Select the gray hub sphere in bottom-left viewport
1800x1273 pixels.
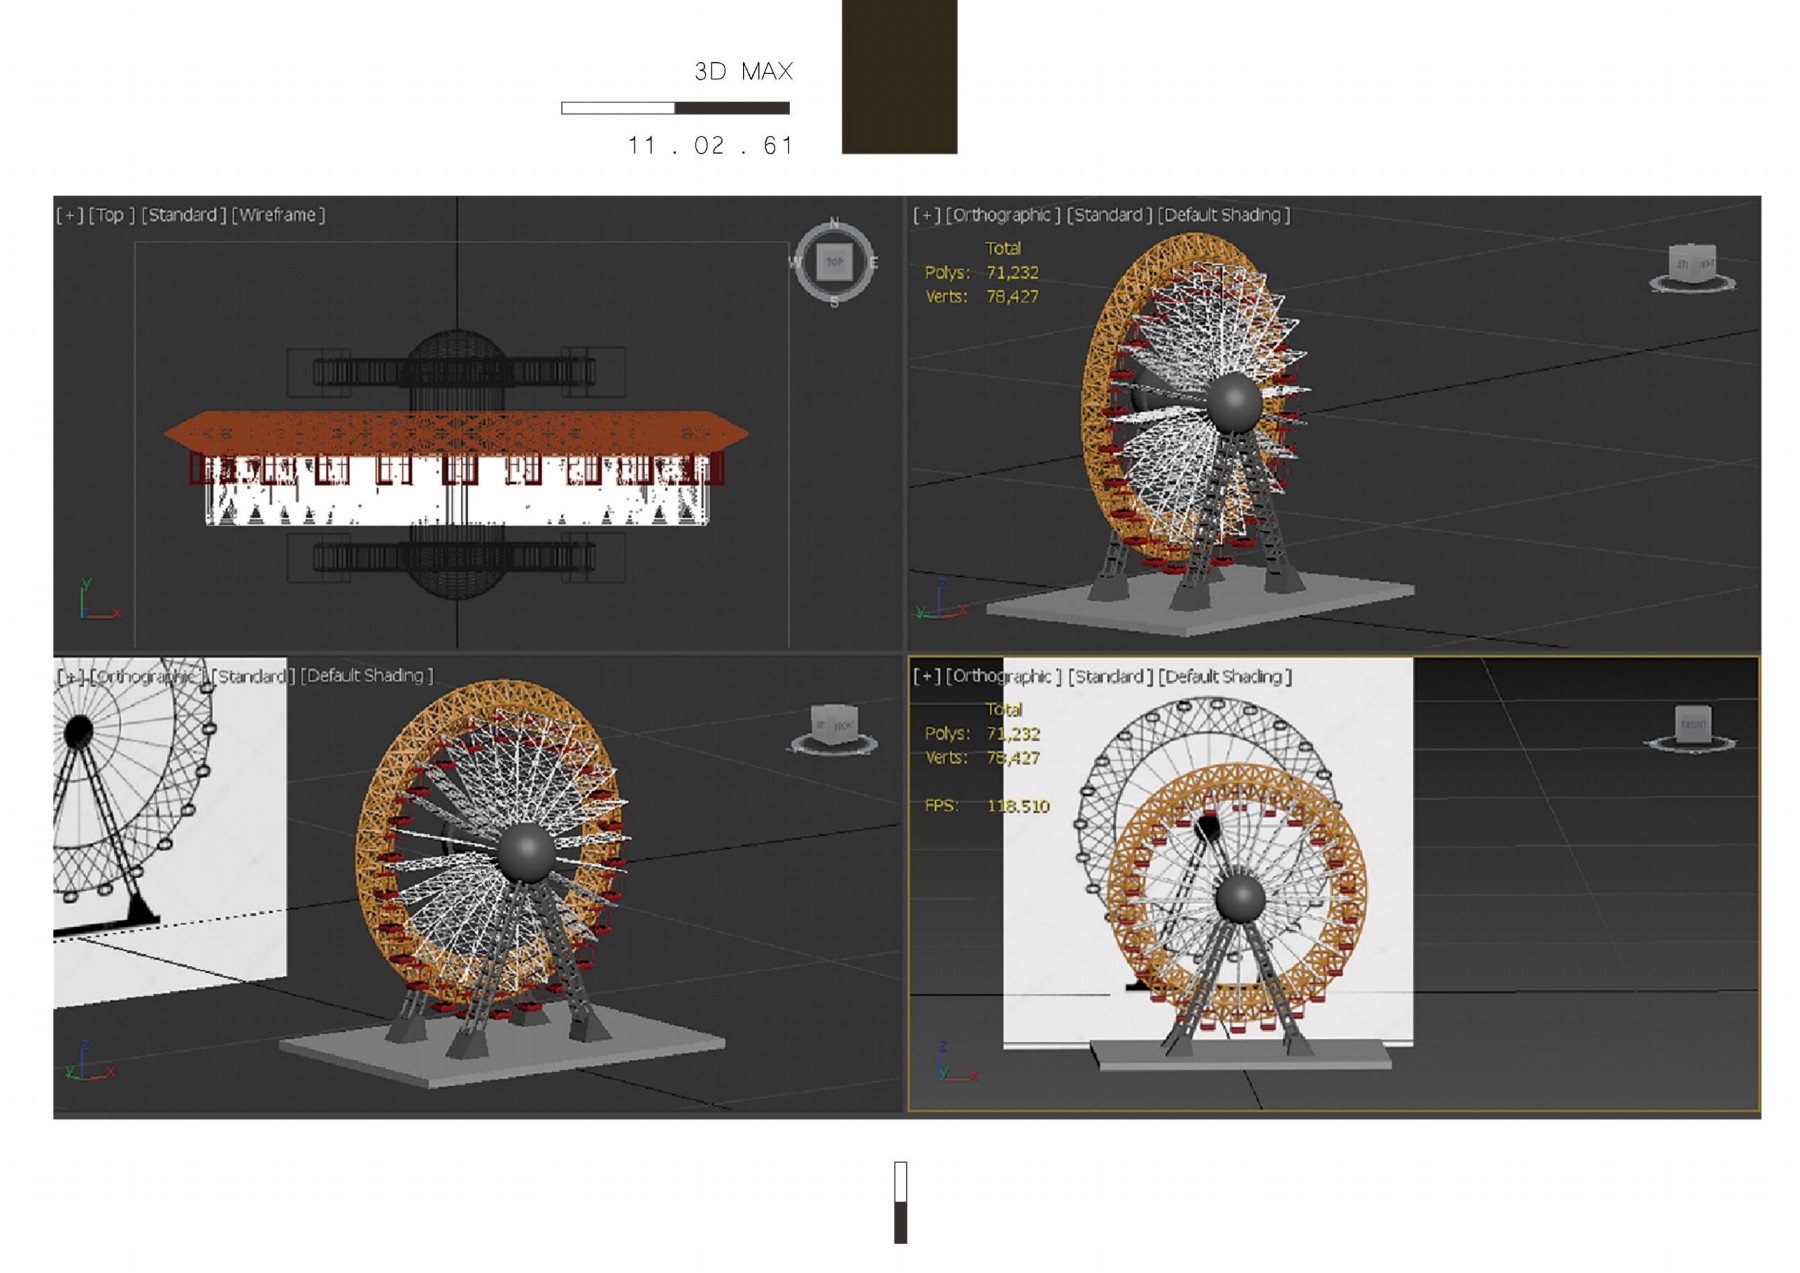525,852
